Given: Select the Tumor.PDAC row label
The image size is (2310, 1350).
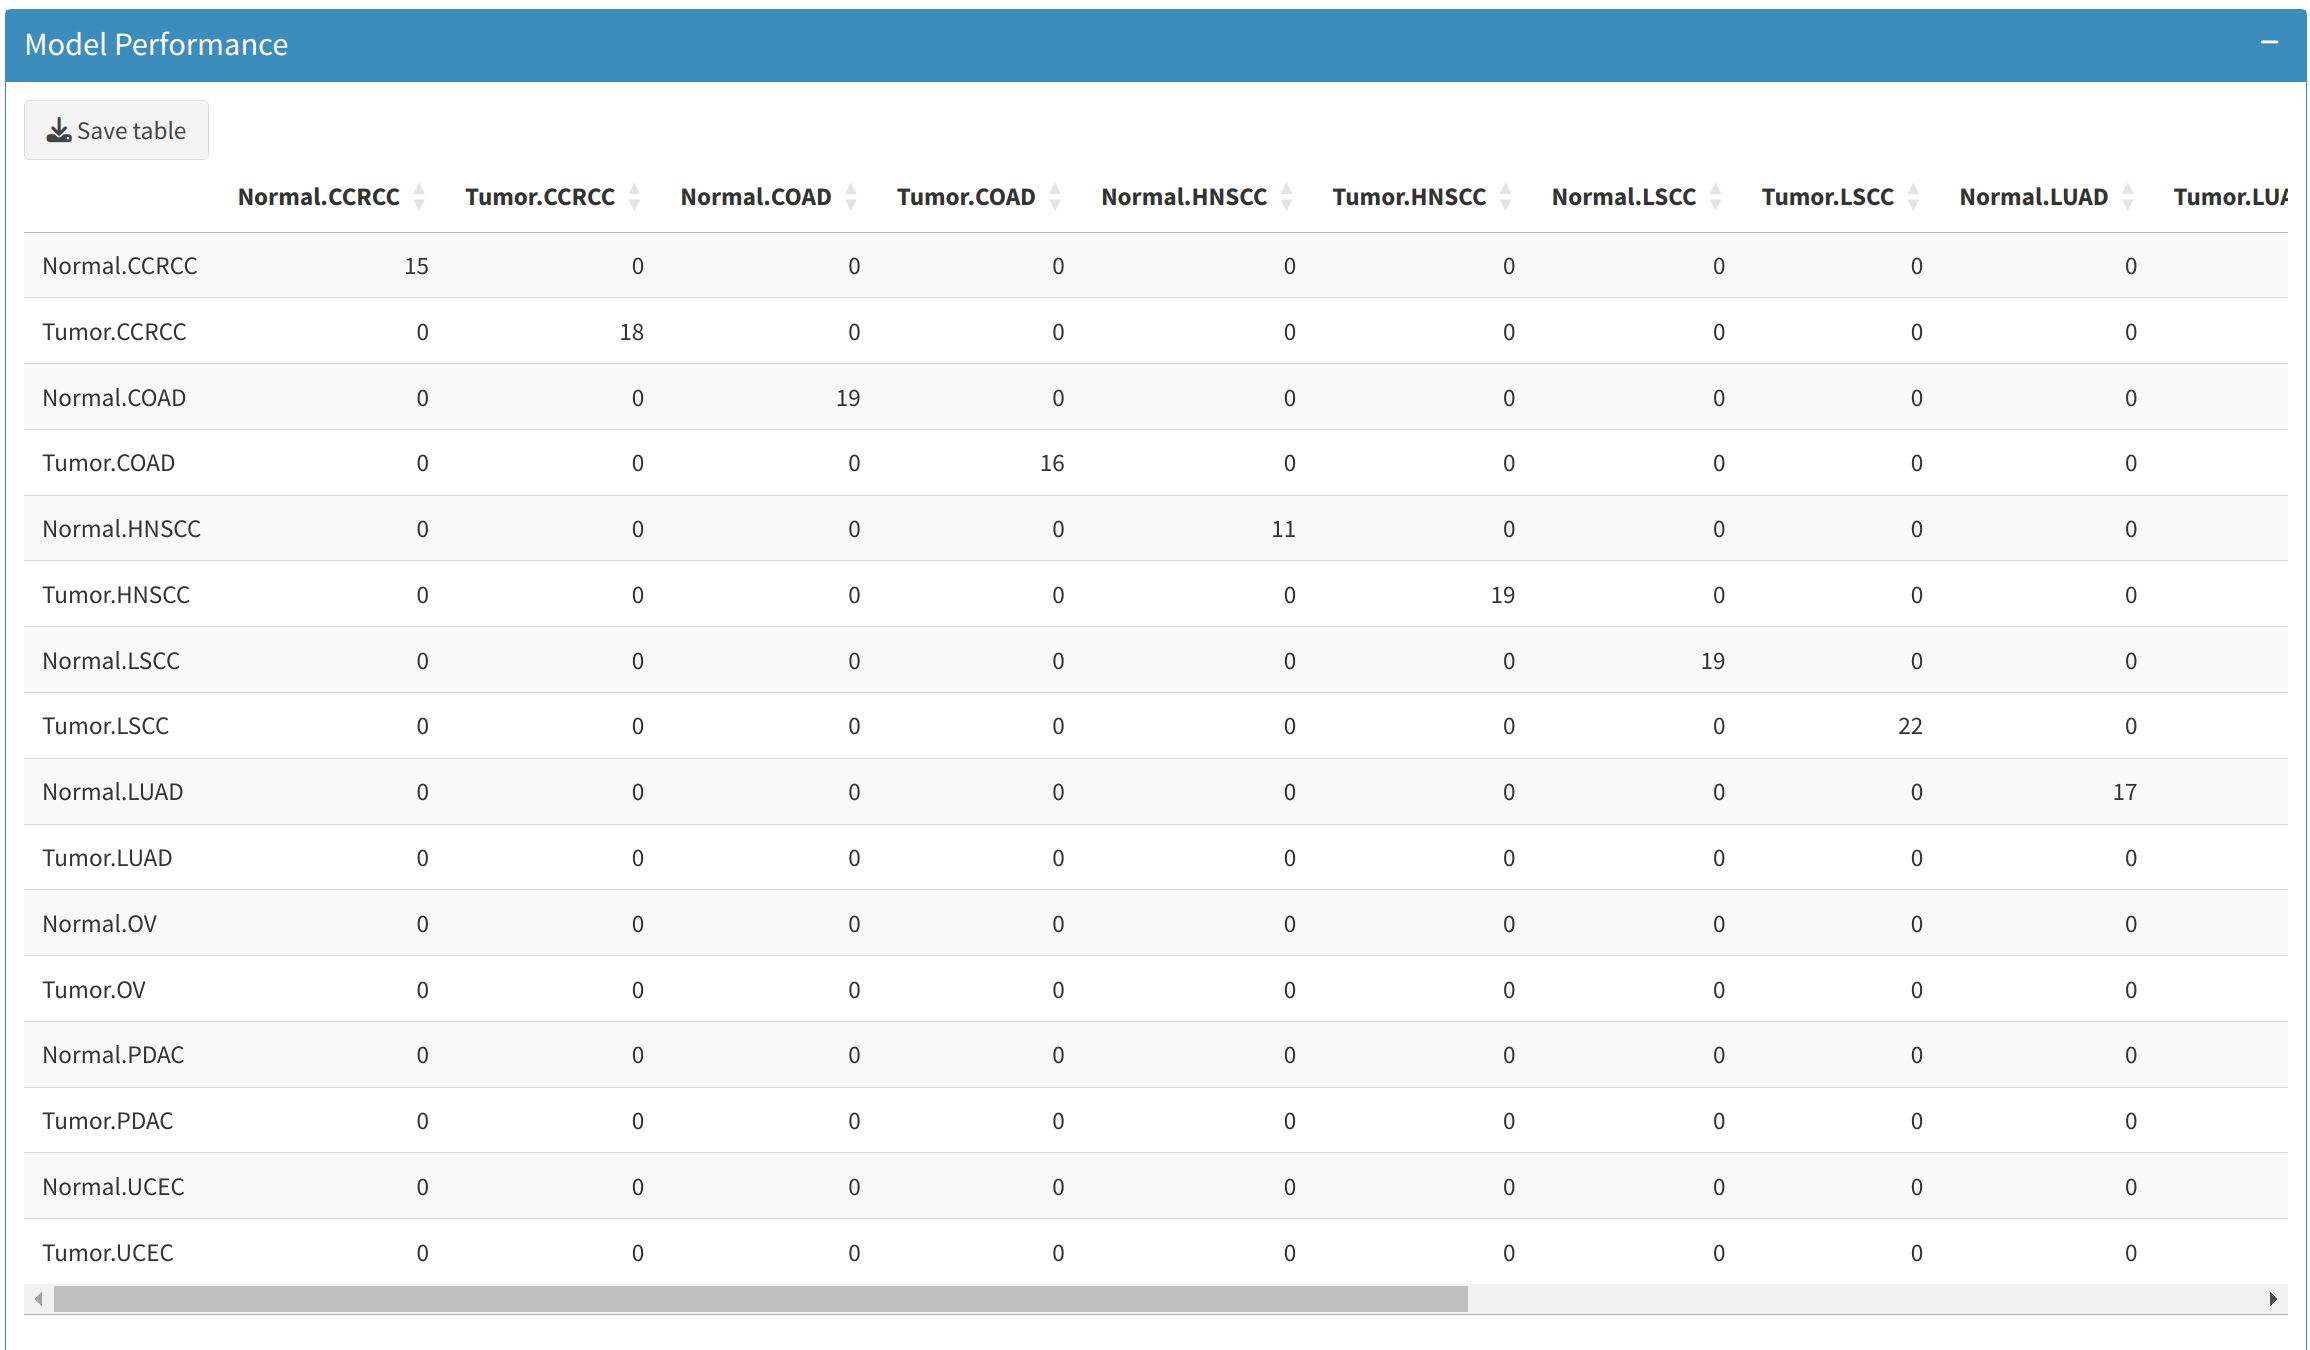Looking at the screenshot, I should (107, 1121).
